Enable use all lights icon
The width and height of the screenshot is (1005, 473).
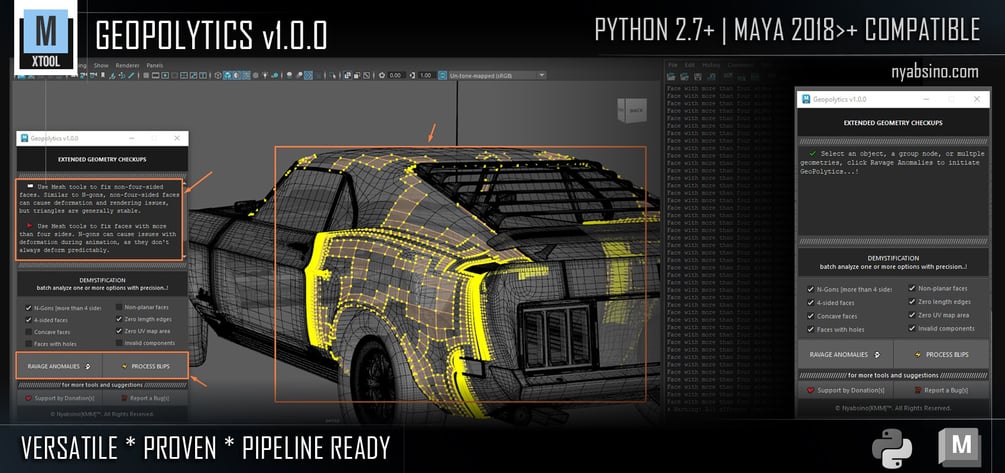(265, 75)
